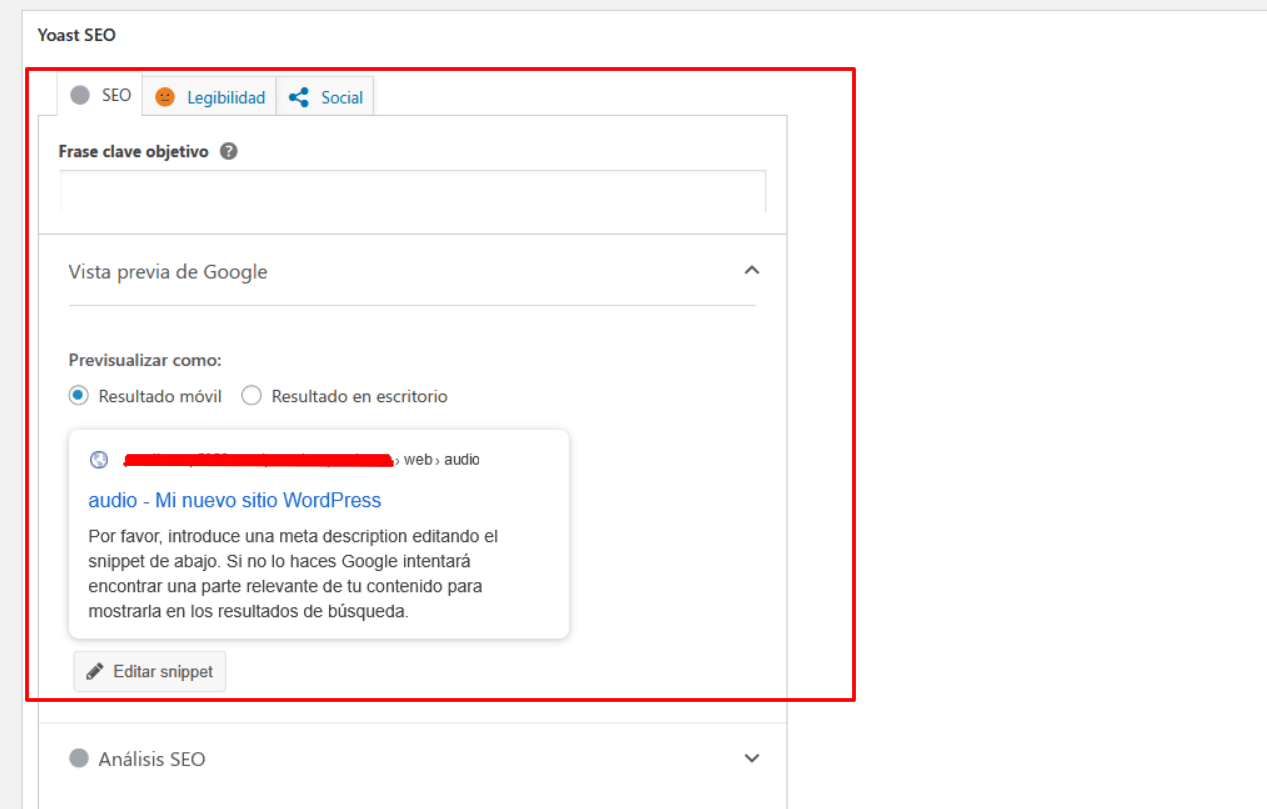The image size is (1267, 809).
Task: Click the globe favicon in the snippet preview
Action: click(x=99, y=460)
